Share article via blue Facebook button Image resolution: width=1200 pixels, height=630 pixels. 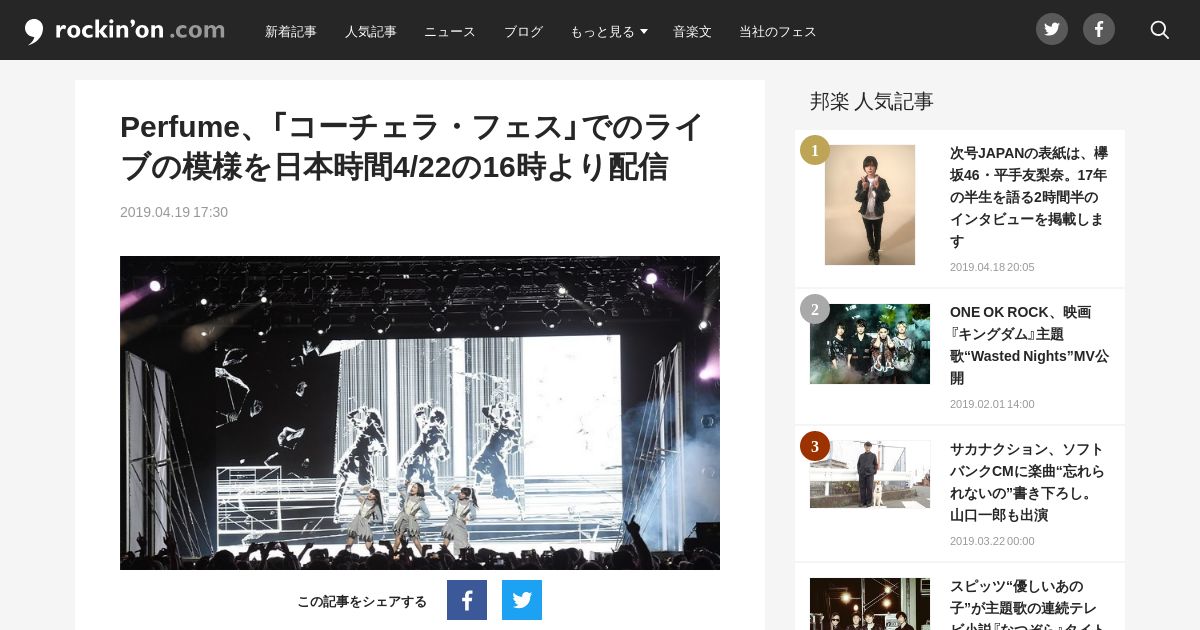click(x=467, y=600)
